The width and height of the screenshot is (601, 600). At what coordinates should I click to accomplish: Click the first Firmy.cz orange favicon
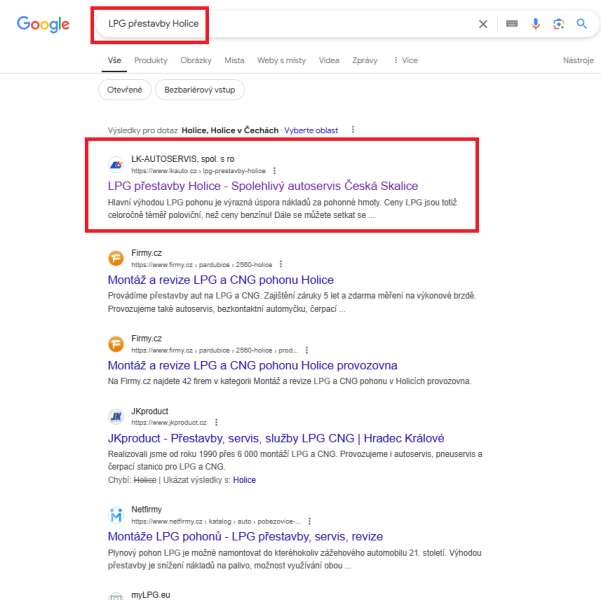[116, 258]
